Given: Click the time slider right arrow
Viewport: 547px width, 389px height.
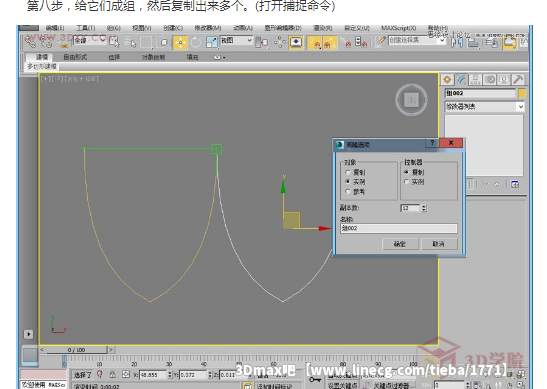Looking at the screenshot, I should pos(111,349).
